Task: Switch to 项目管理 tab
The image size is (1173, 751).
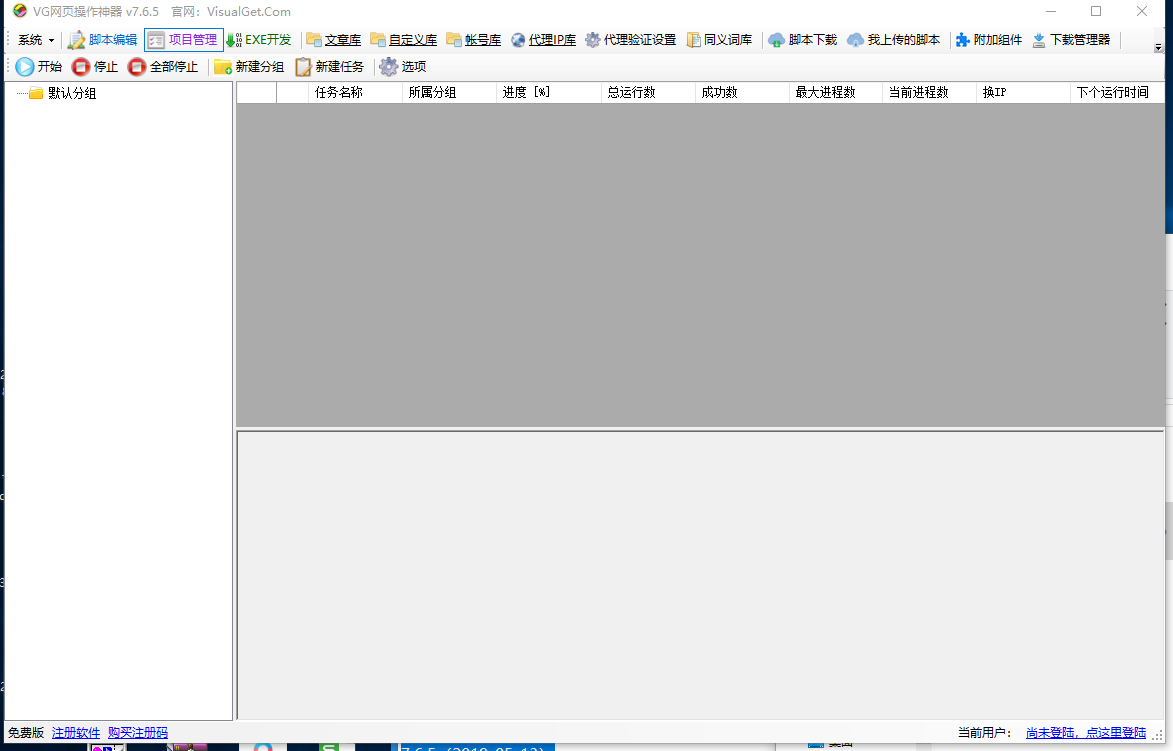Action: click(183, 40)
